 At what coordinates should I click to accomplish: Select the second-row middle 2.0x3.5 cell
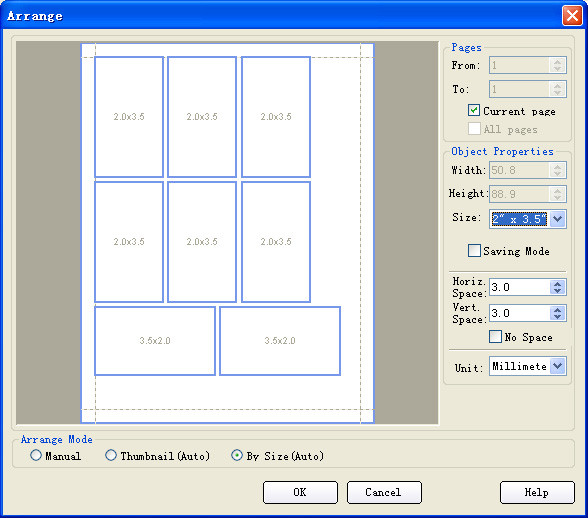(202, 242)
